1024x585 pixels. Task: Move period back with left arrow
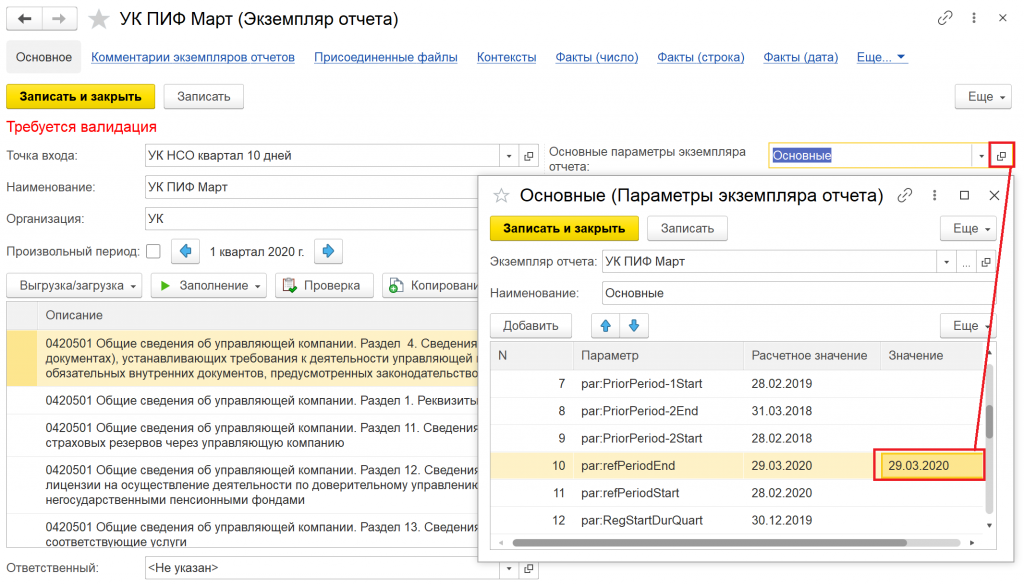tap(185, 251)
